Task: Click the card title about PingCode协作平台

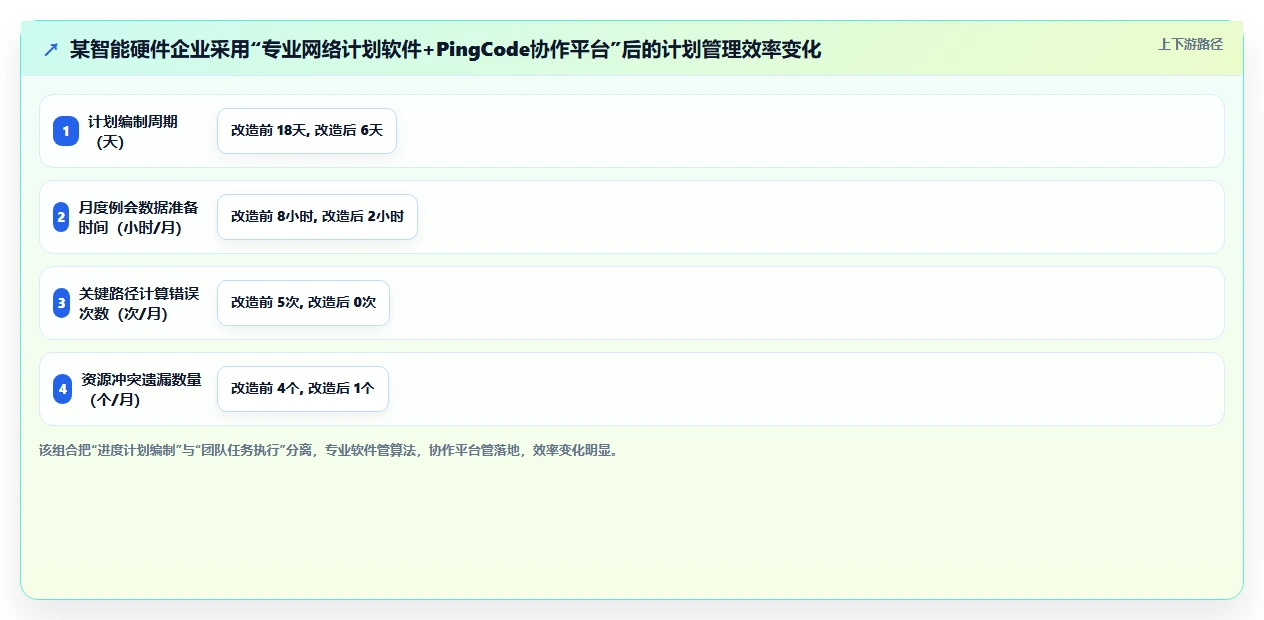Action: (x=445, y=50)
